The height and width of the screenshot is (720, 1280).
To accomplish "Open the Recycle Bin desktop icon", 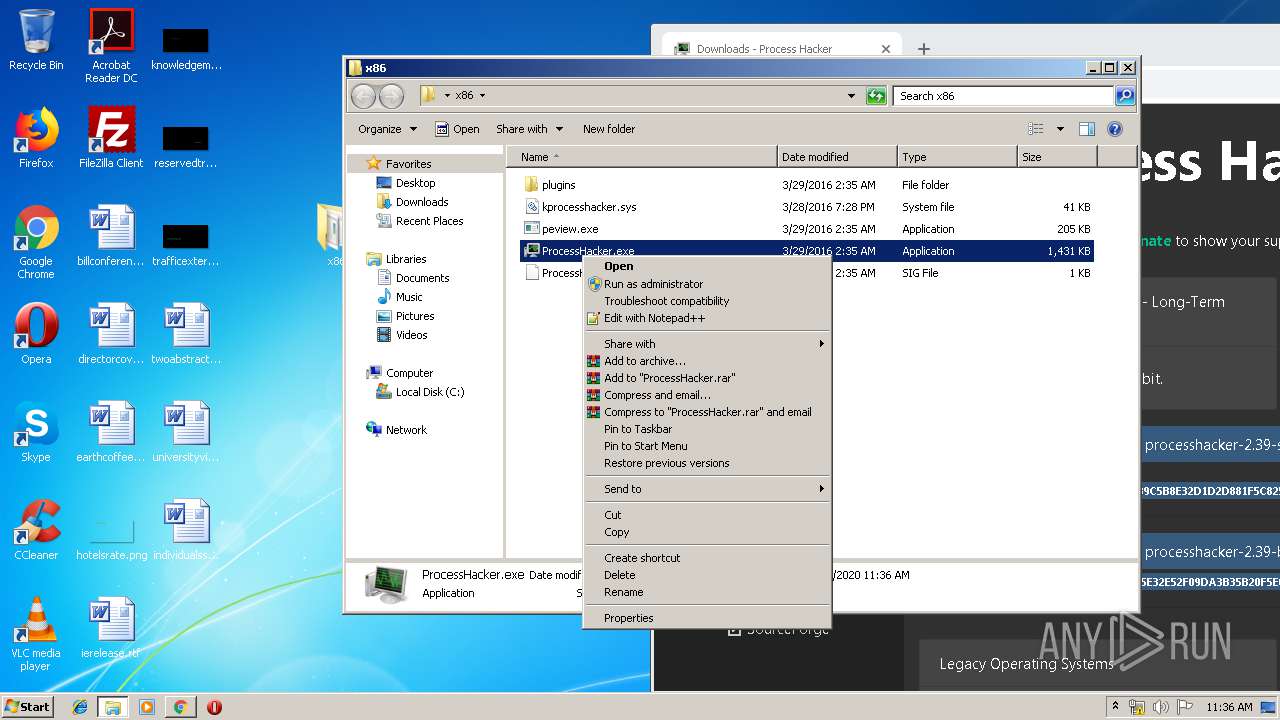I will coord(36,40).
